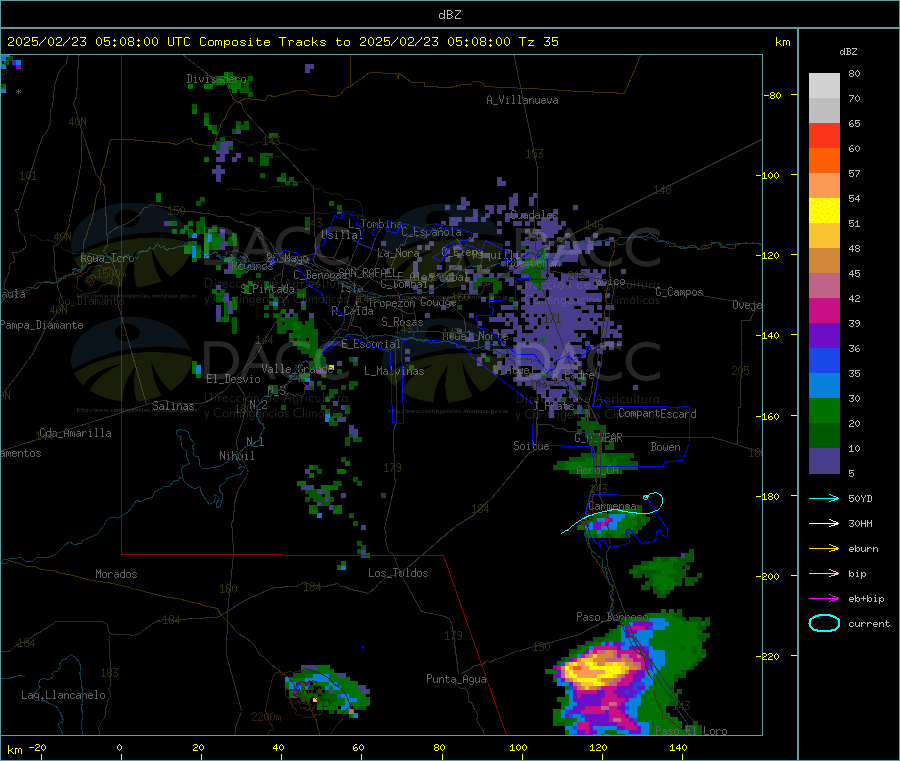Select the dotted yellow swatch between 54 and 51

824,211
